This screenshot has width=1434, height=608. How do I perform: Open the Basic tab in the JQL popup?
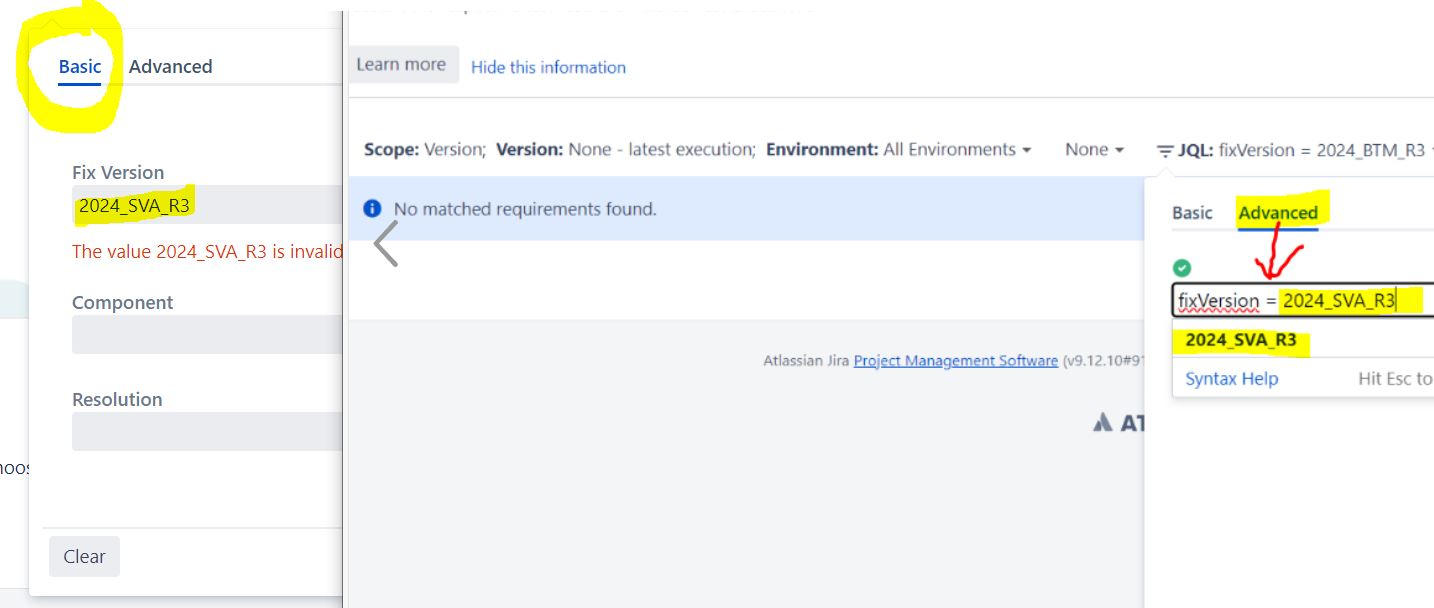click(1193, 212)
